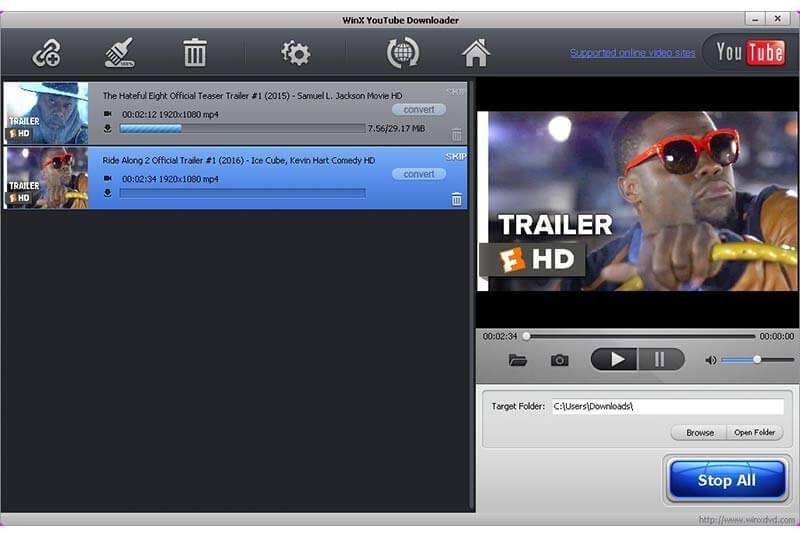Open Settings gear icon
Image resolution: width=800 pixels, height=537 pixels.
click(x=295, y=53)
